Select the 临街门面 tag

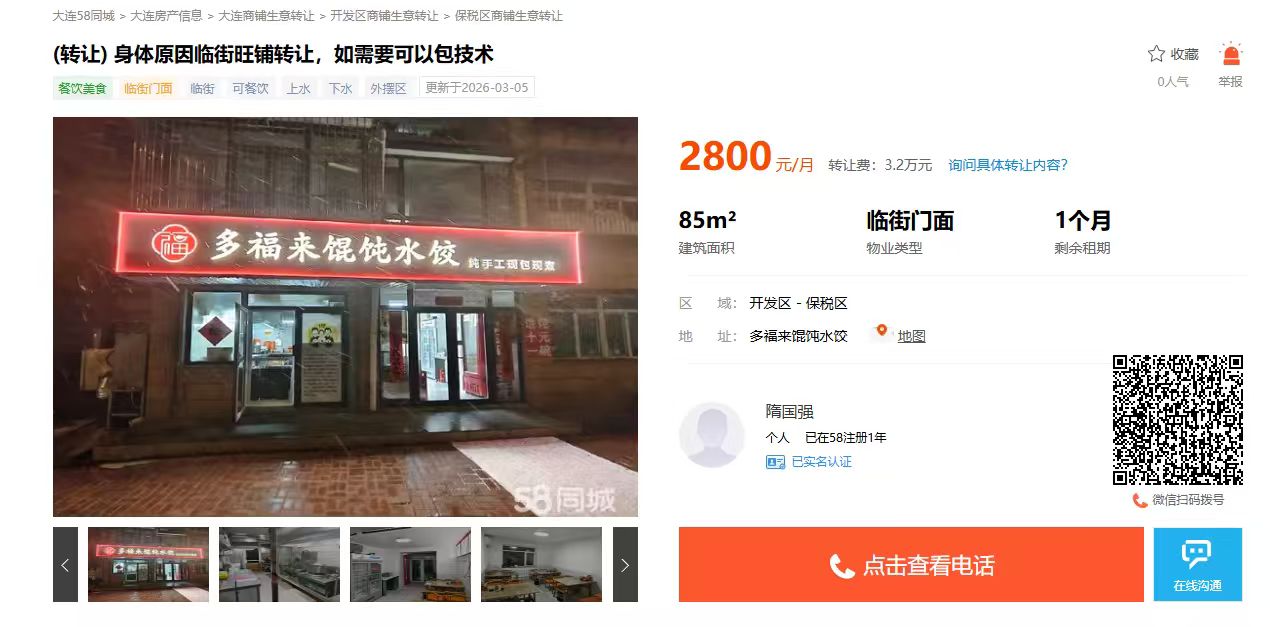click(148, 88)
